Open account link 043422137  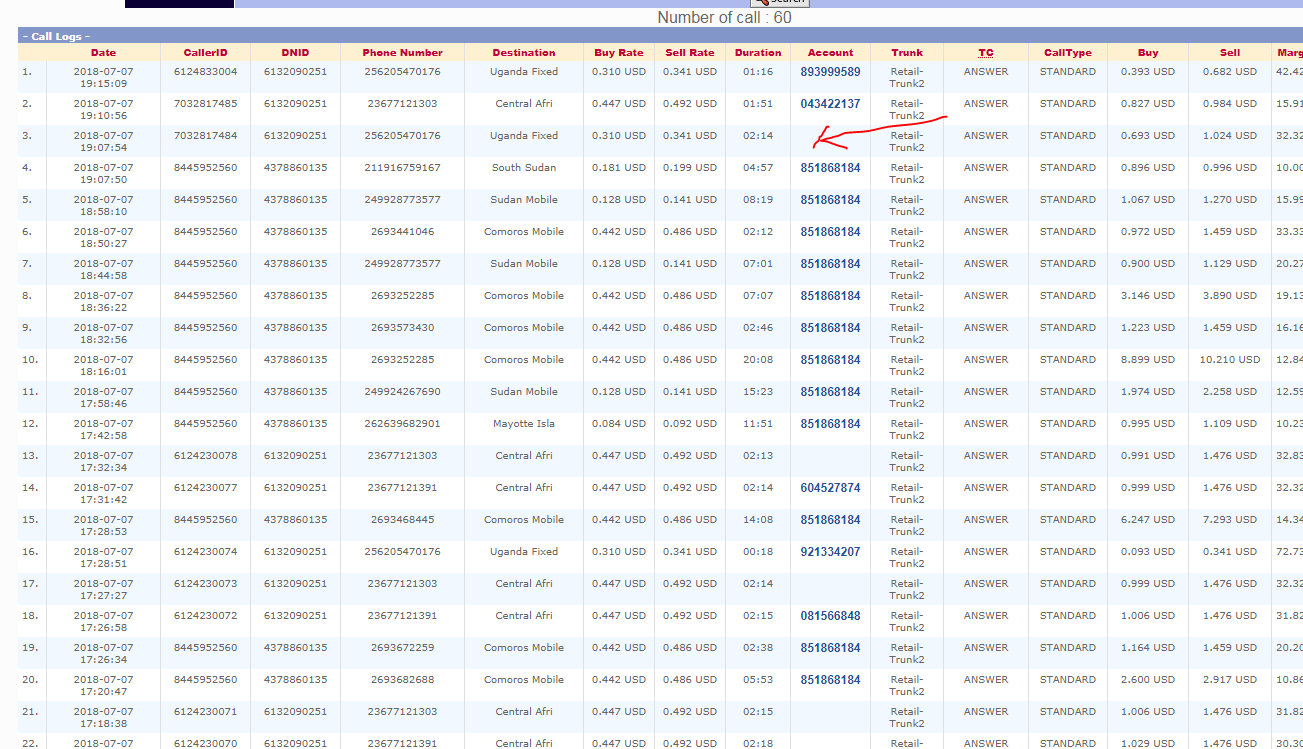[830, 104]
